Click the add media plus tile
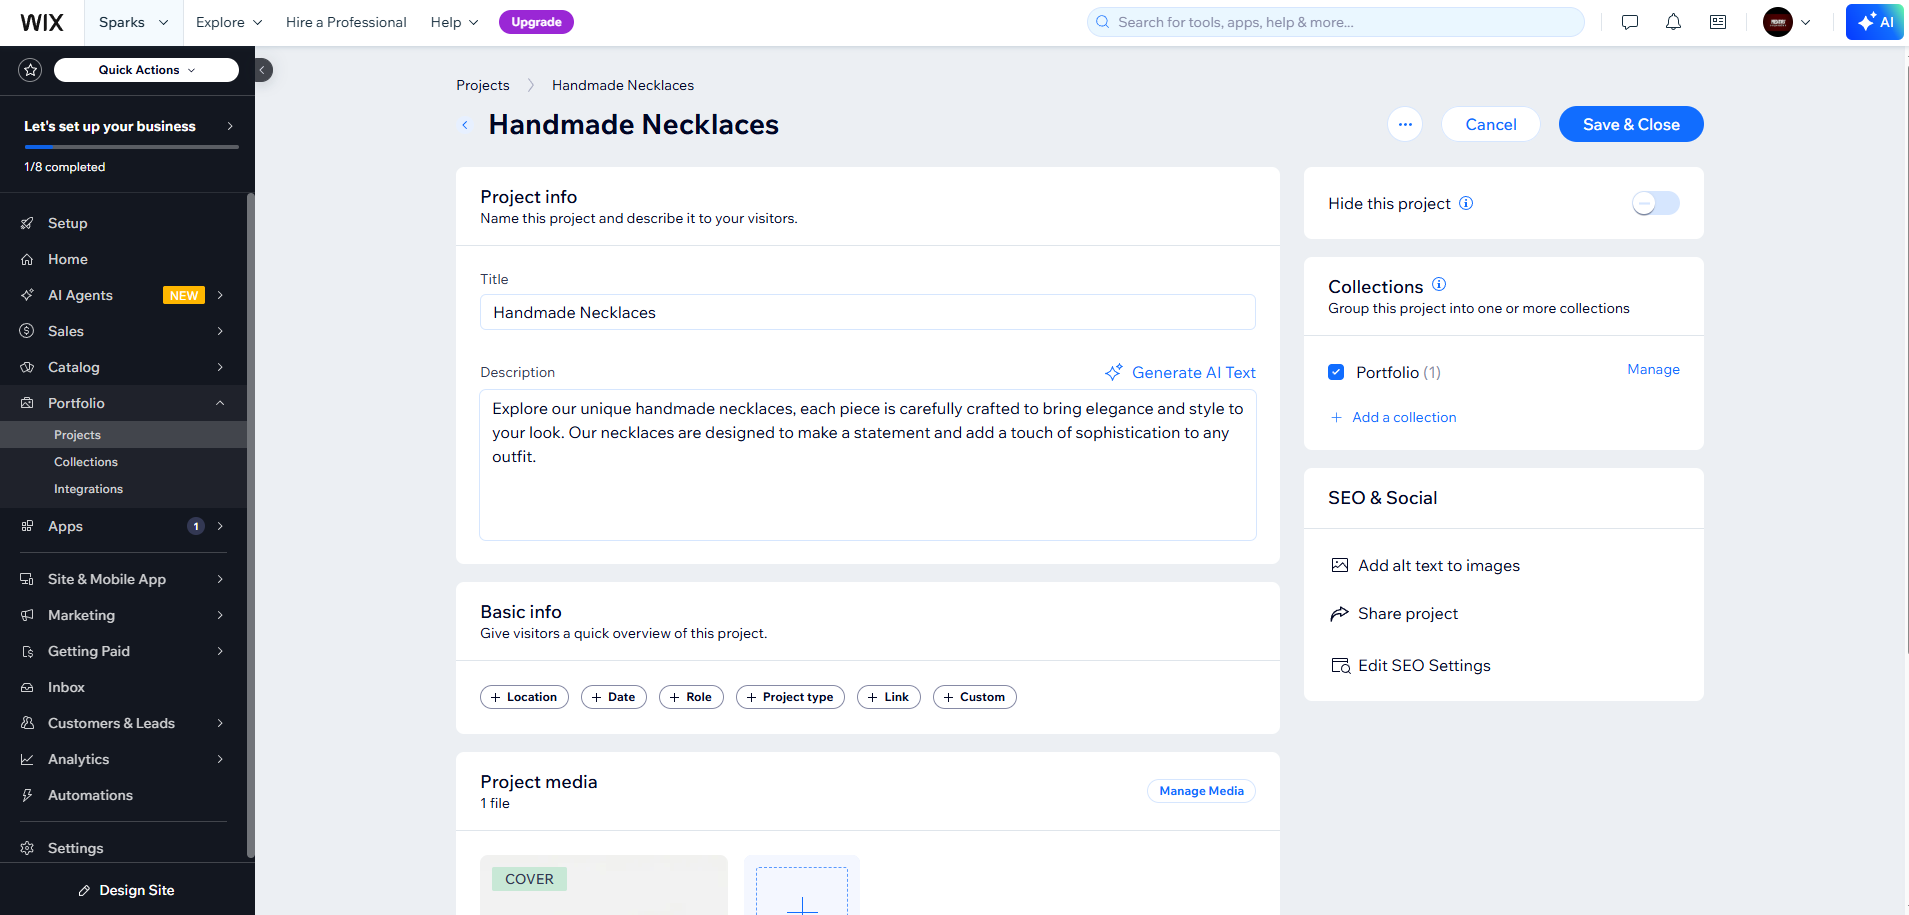 [802, 890]
